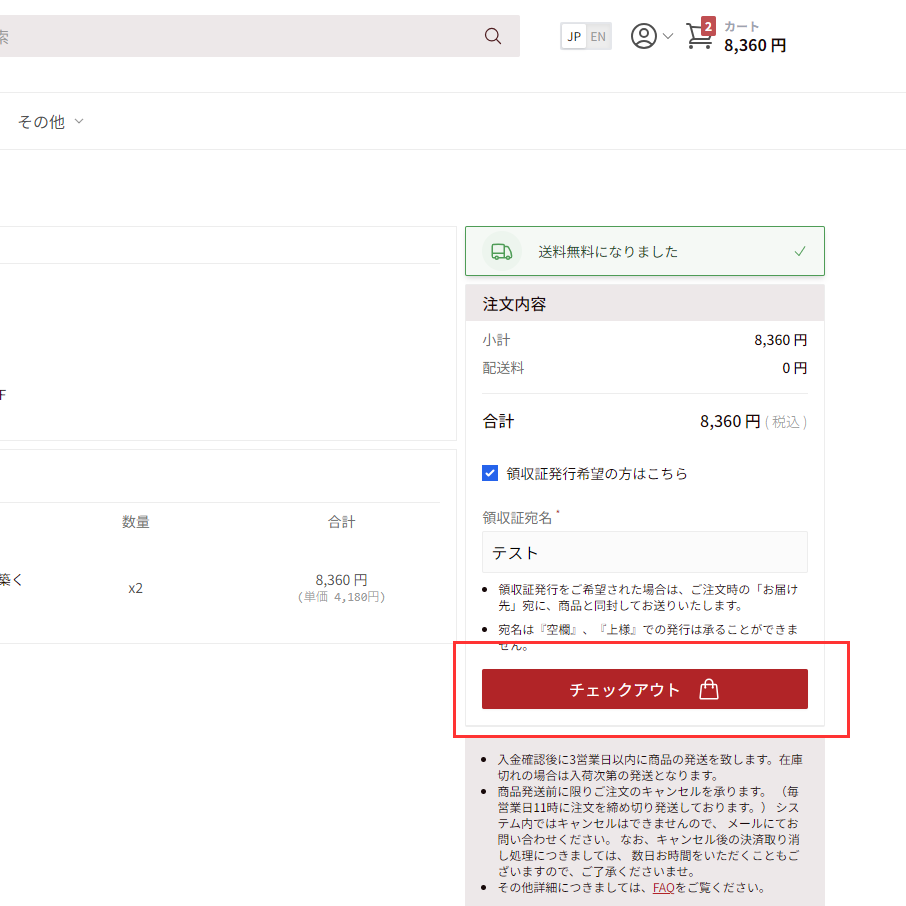Switch language to JP
The height and width of the screenshot is (906, 906).
pos(574,36)
